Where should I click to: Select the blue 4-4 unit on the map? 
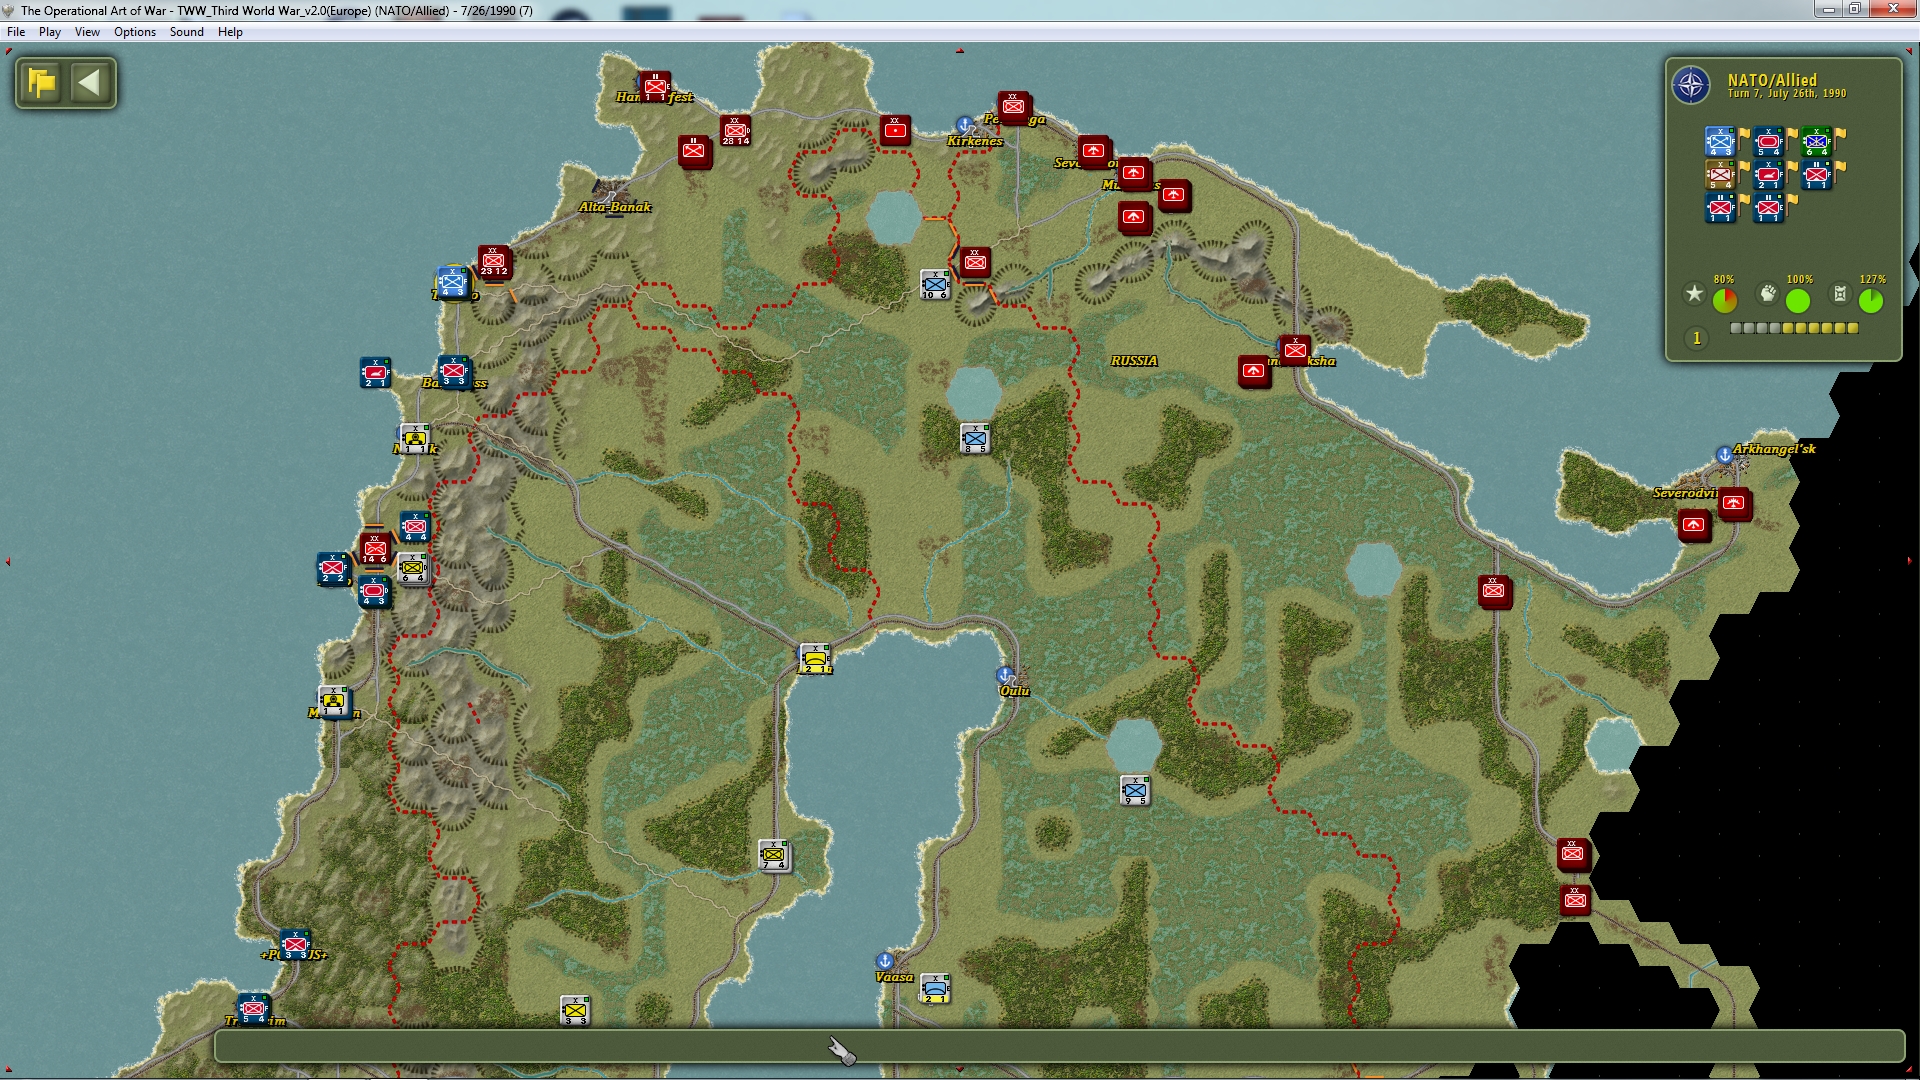[415, 527]
